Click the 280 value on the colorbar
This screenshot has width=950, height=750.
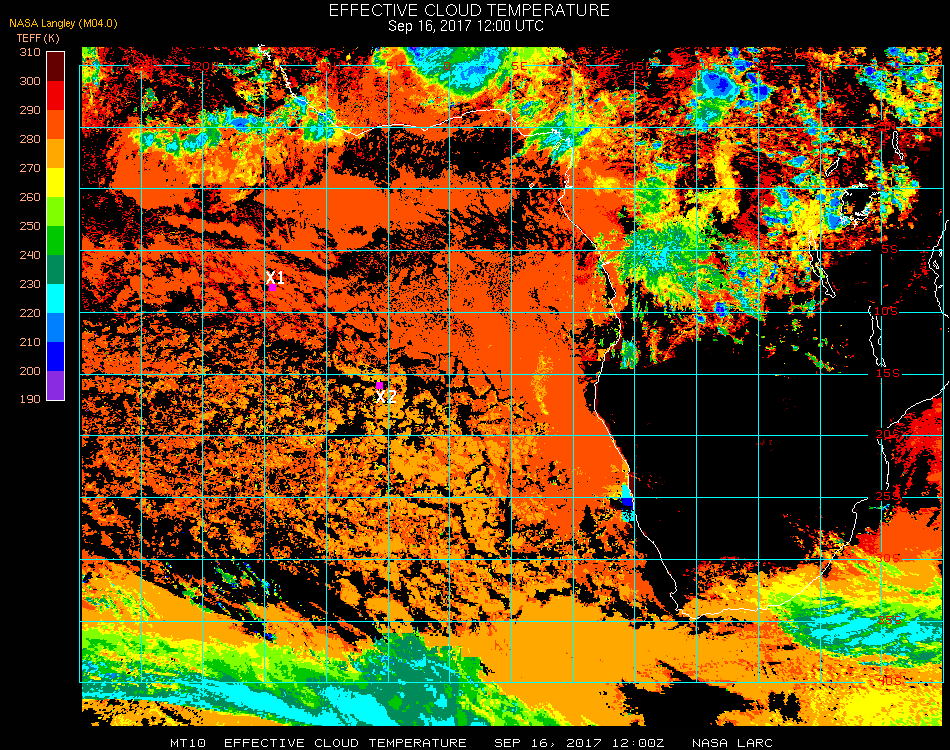coord(30,139)
